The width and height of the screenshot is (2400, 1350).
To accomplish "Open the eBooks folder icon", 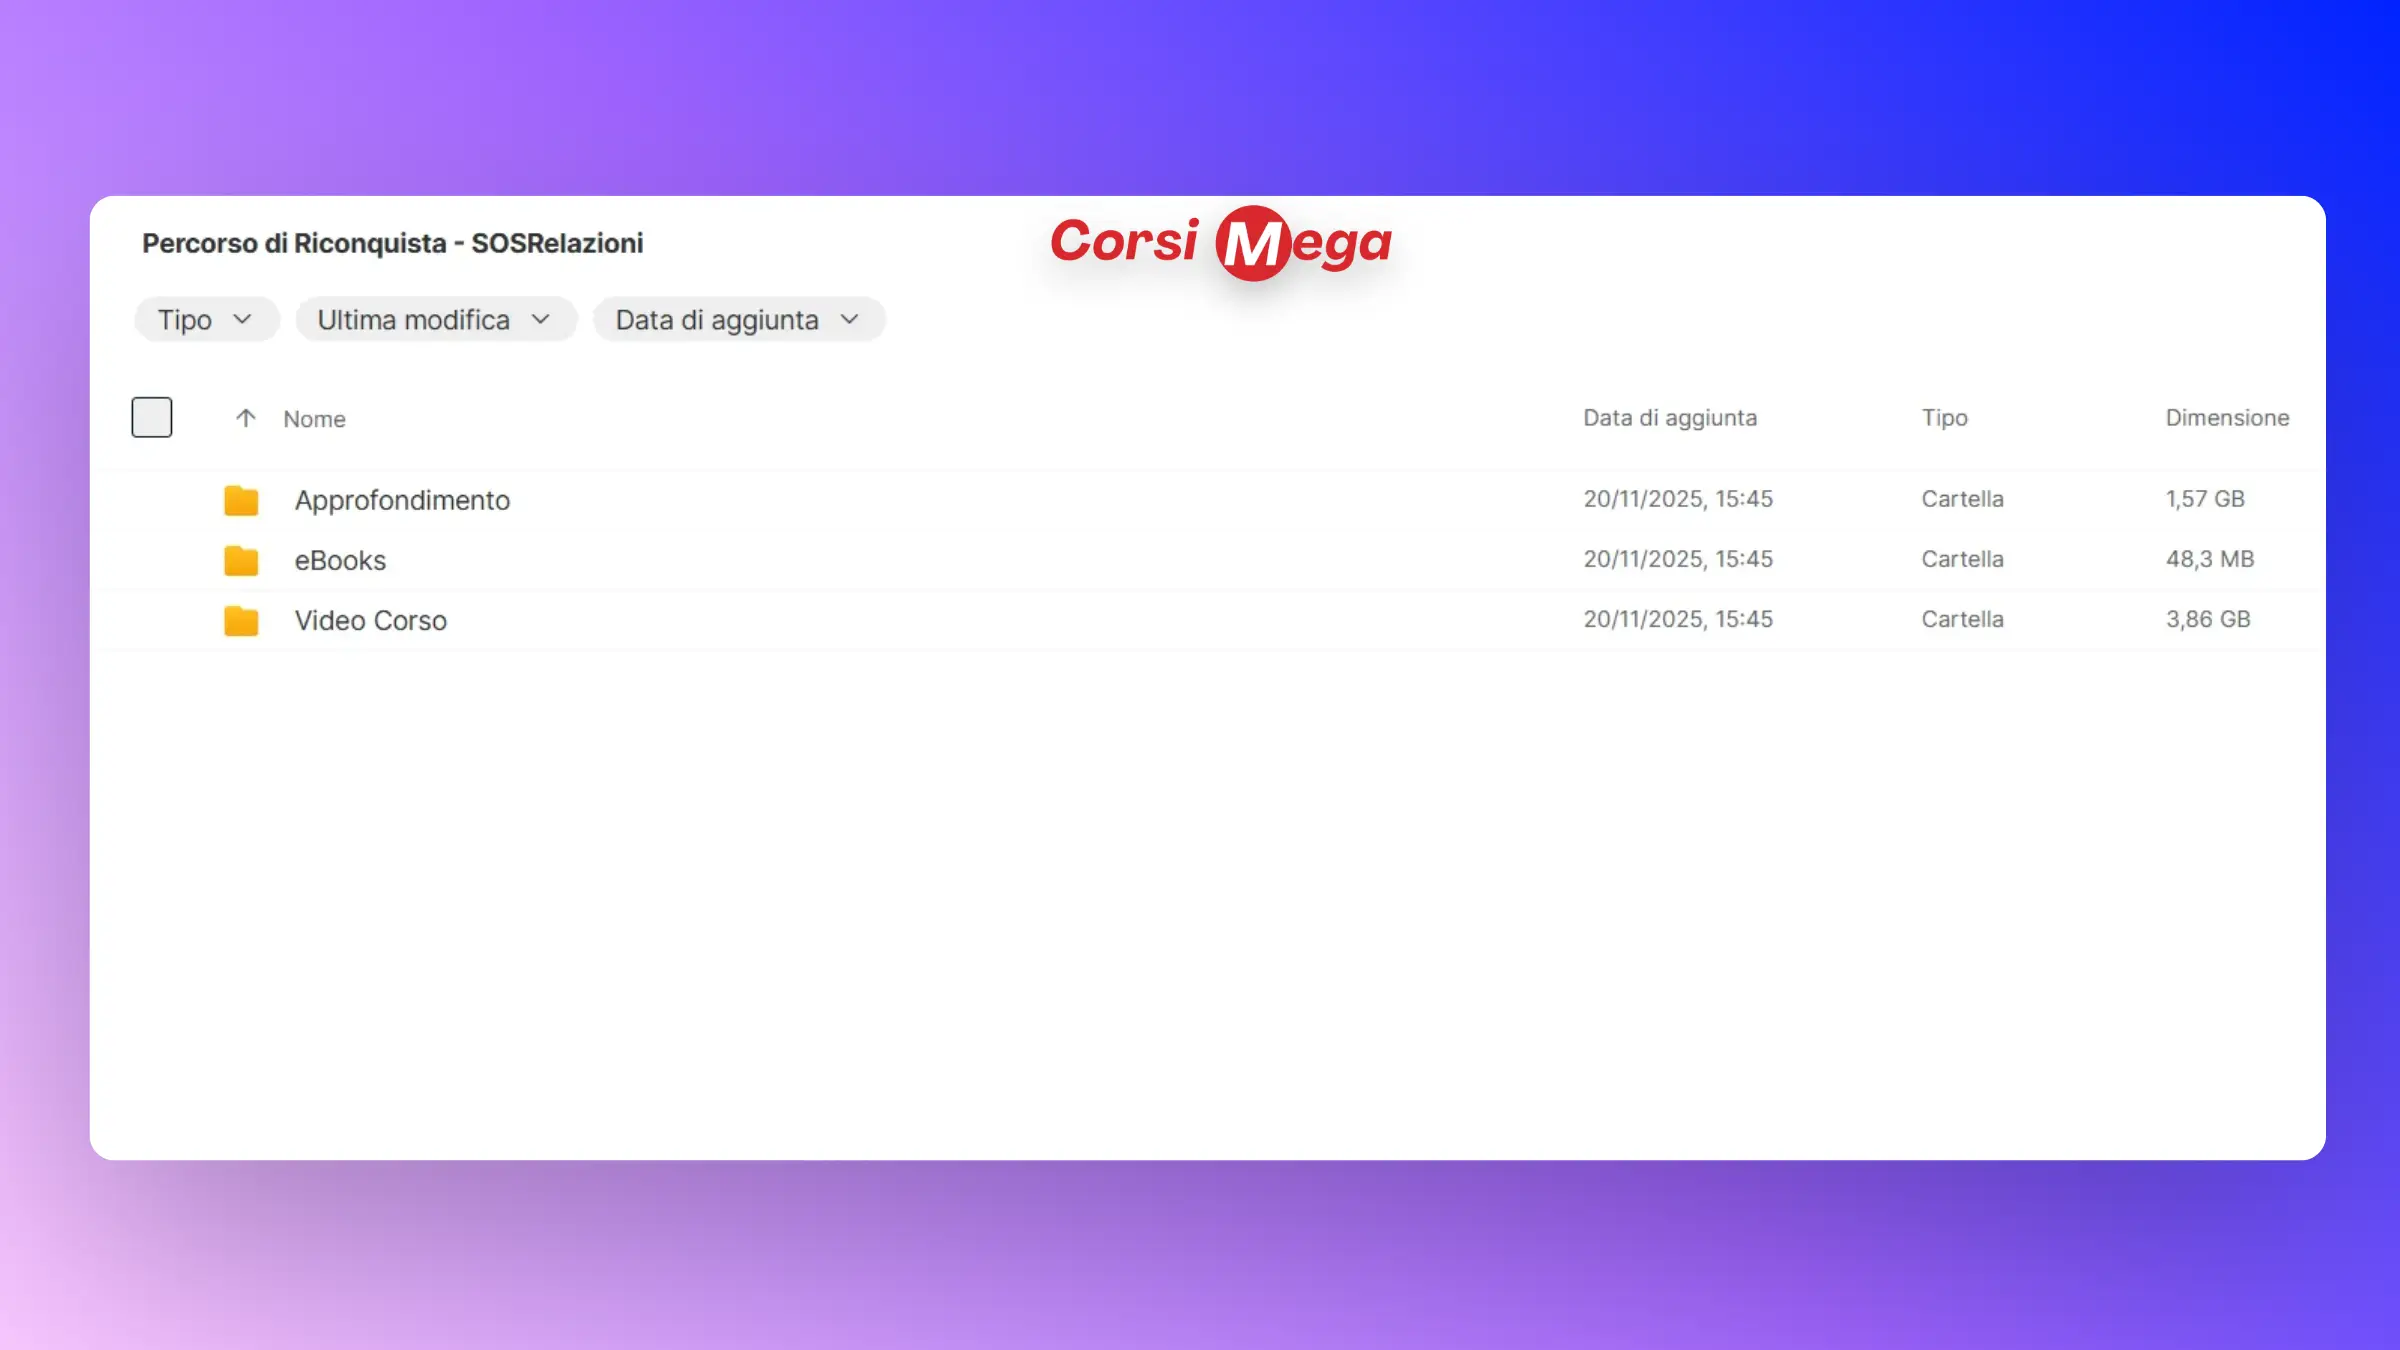I will point(241,560).
